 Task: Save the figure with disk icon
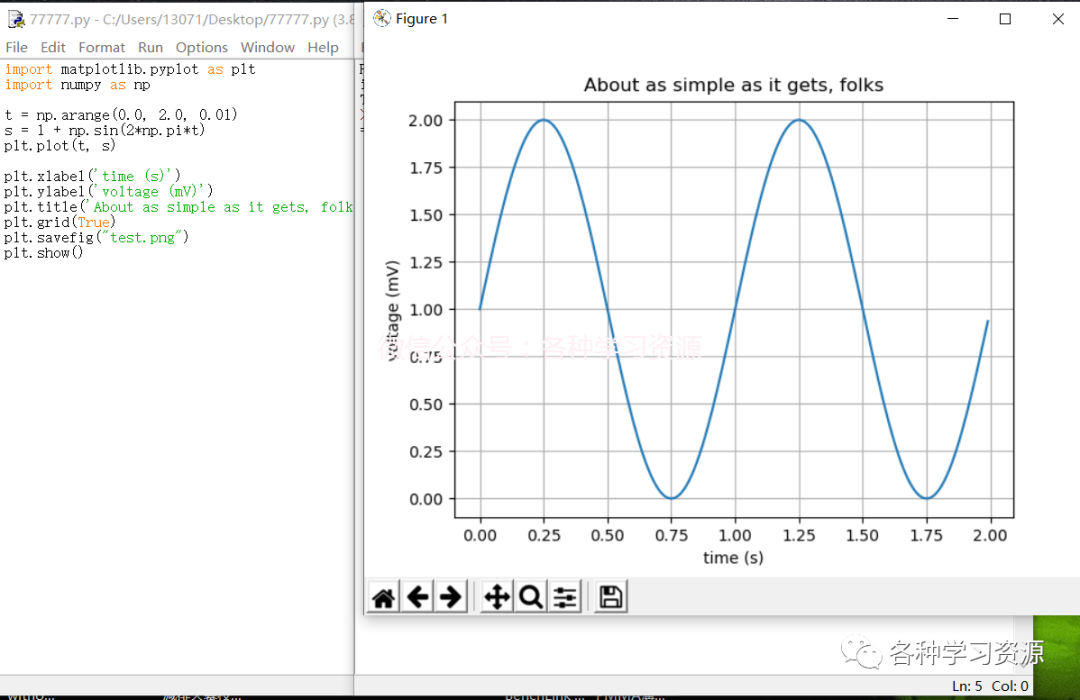[611, 597]
